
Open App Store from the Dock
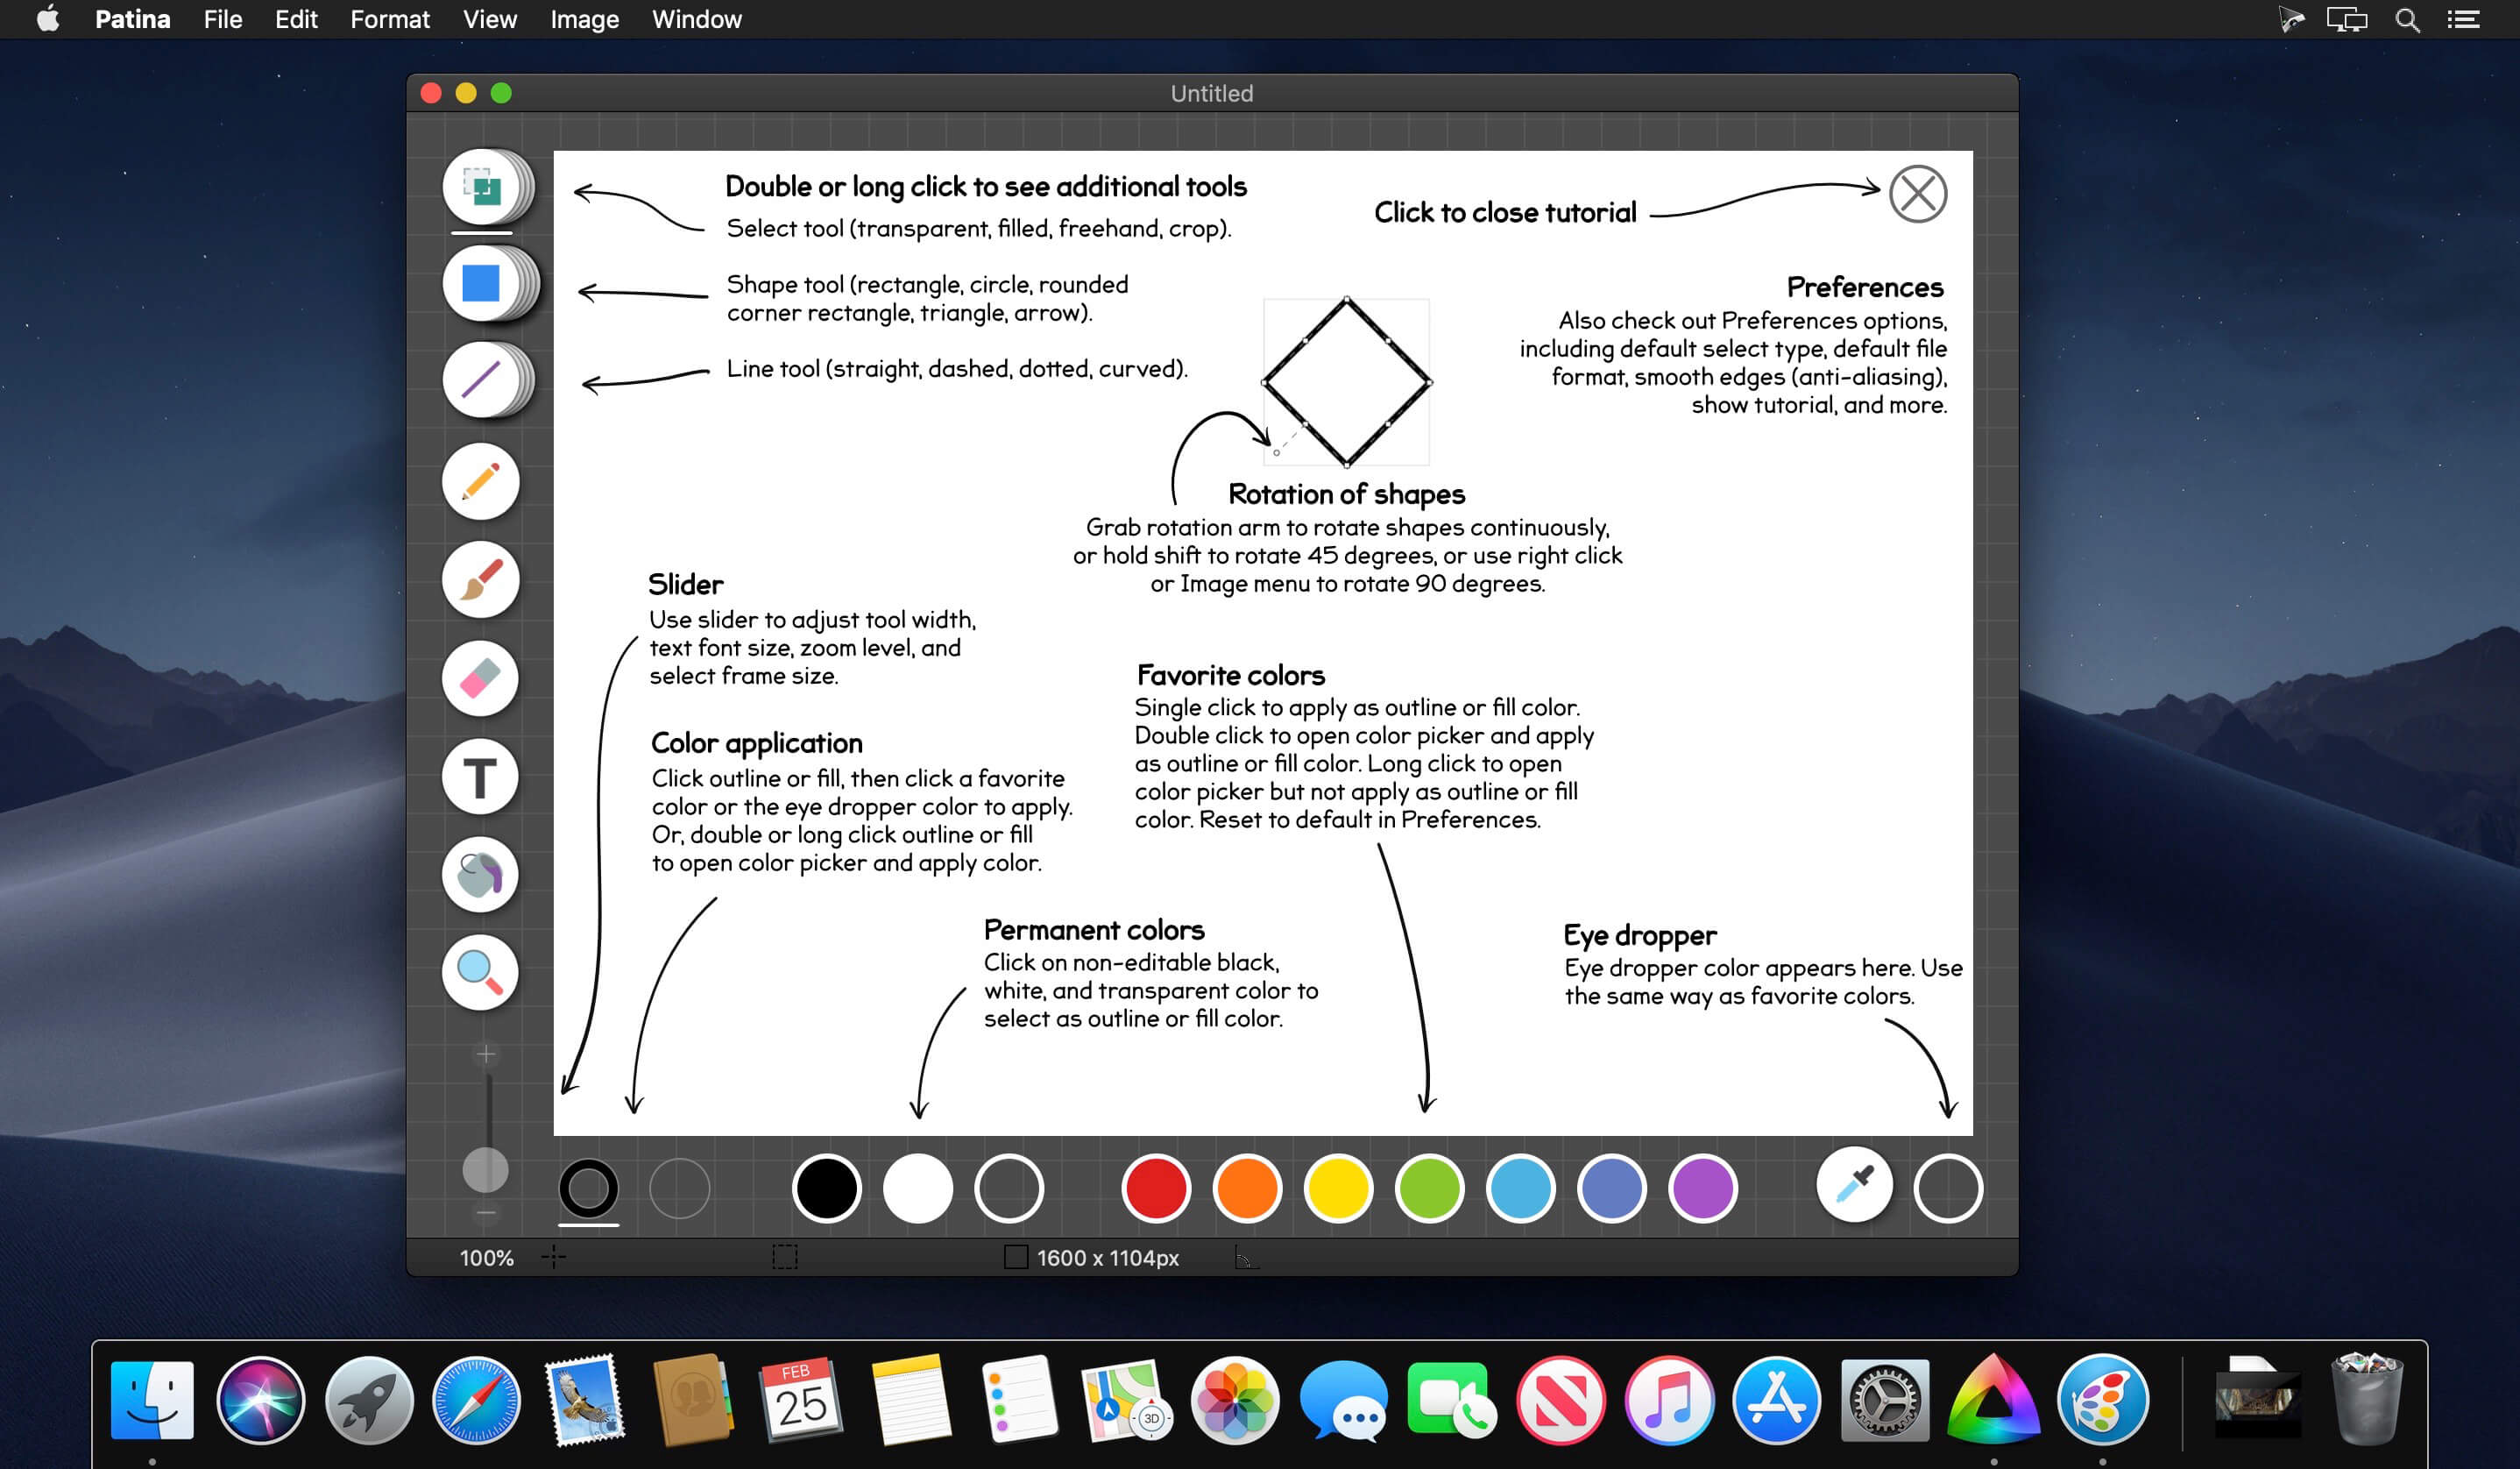click(x=1776, y=1401)
